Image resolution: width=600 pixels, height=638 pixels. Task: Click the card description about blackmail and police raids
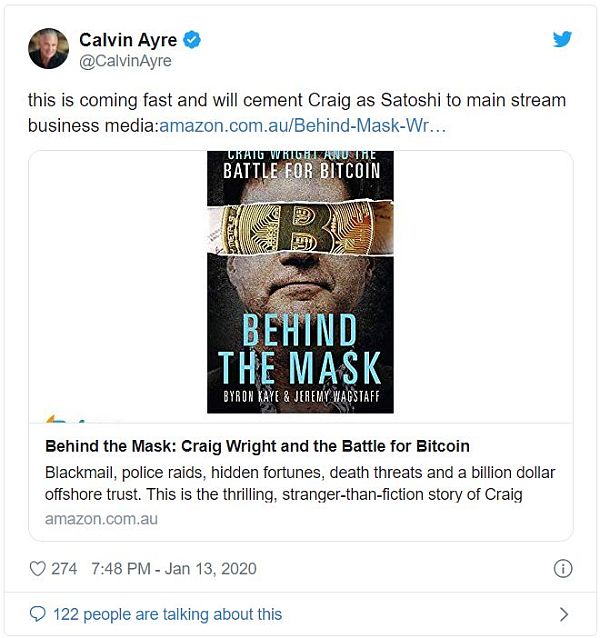[x=300, y=483]
